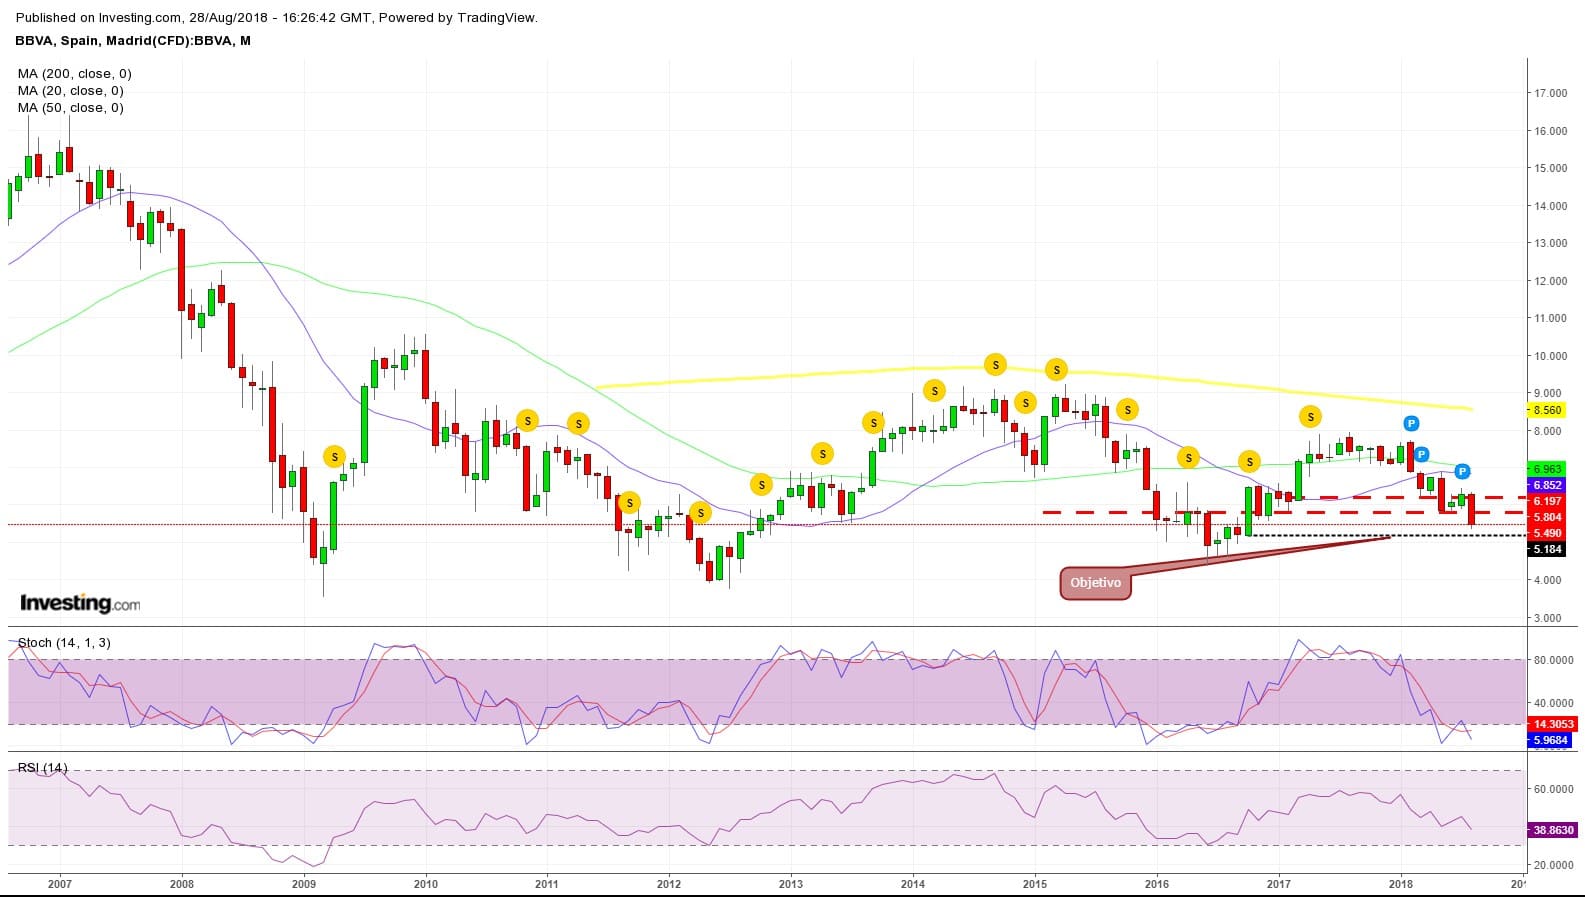
Task: Select the Objetivo callout label
Action: click(1095, 583)
